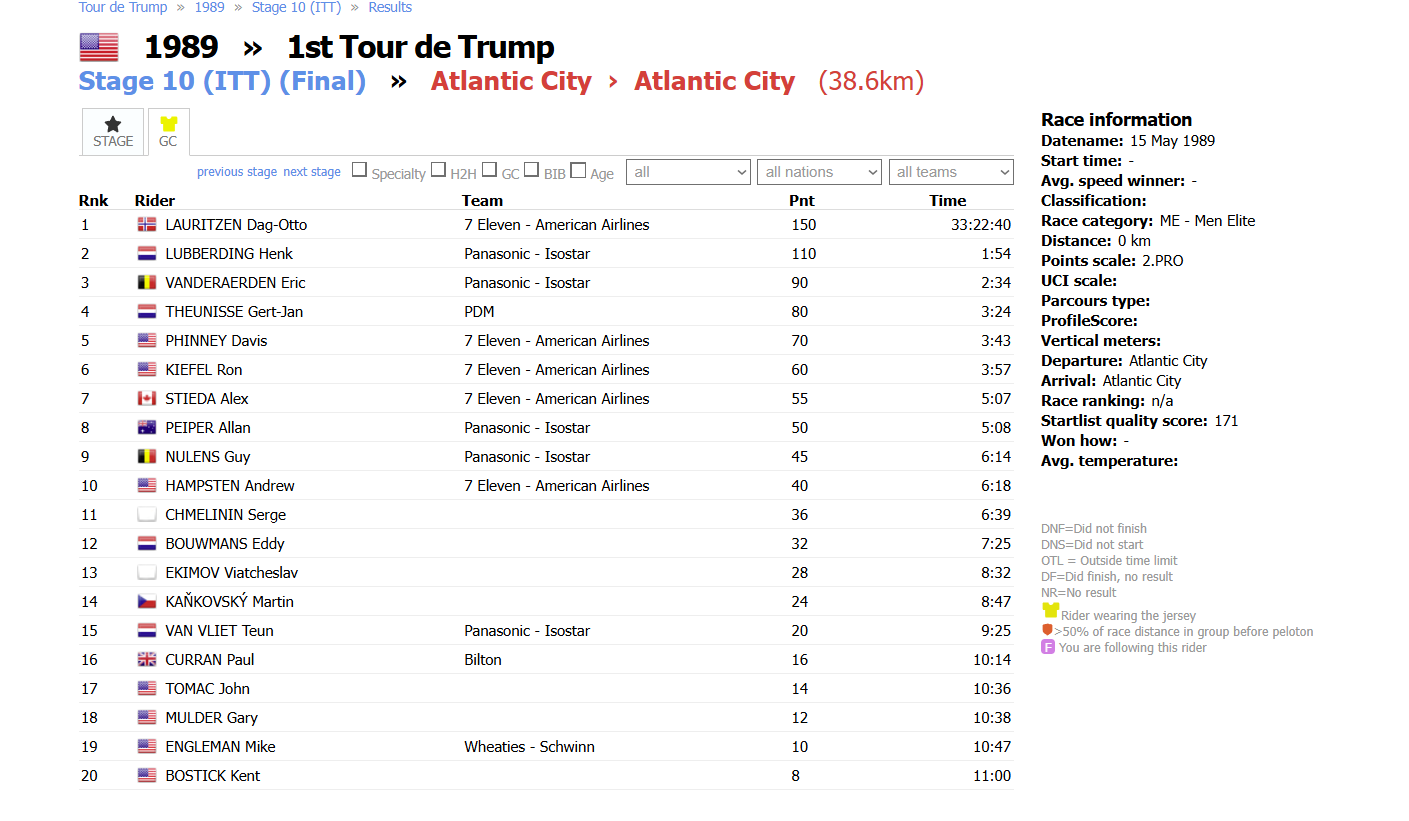Viewport: 1409px width, 821px height.
Task: Check the BIB checkbox
Action: click(532, 170)
